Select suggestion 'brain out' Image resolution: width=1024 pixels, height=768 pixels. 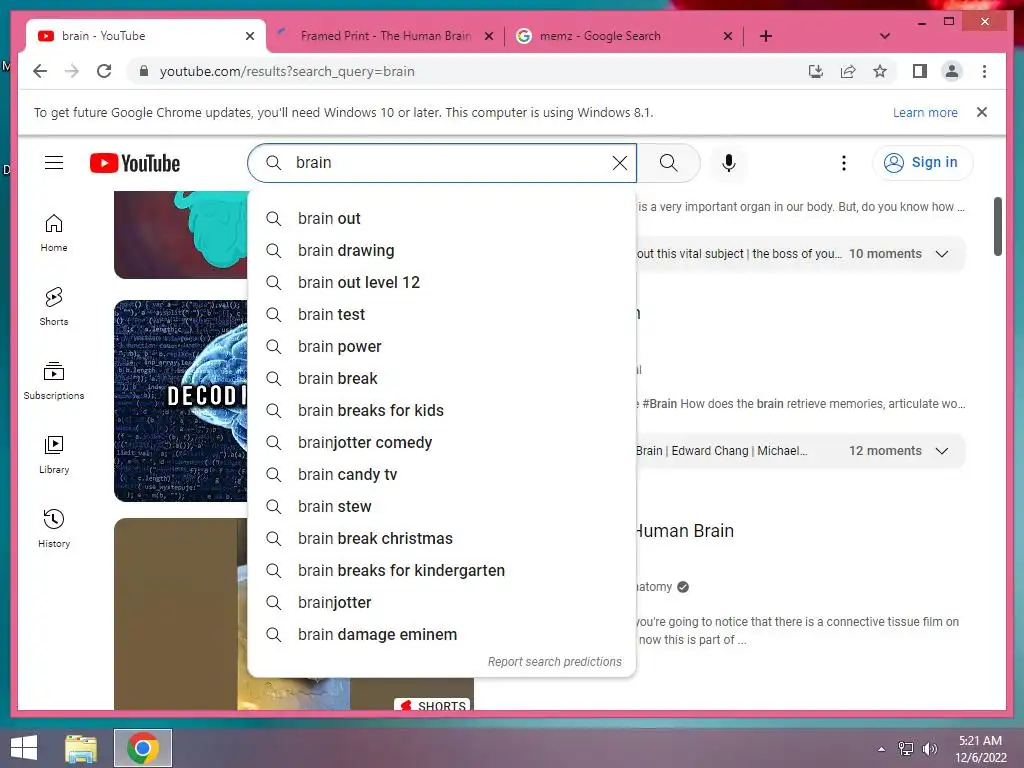[442, 219]
